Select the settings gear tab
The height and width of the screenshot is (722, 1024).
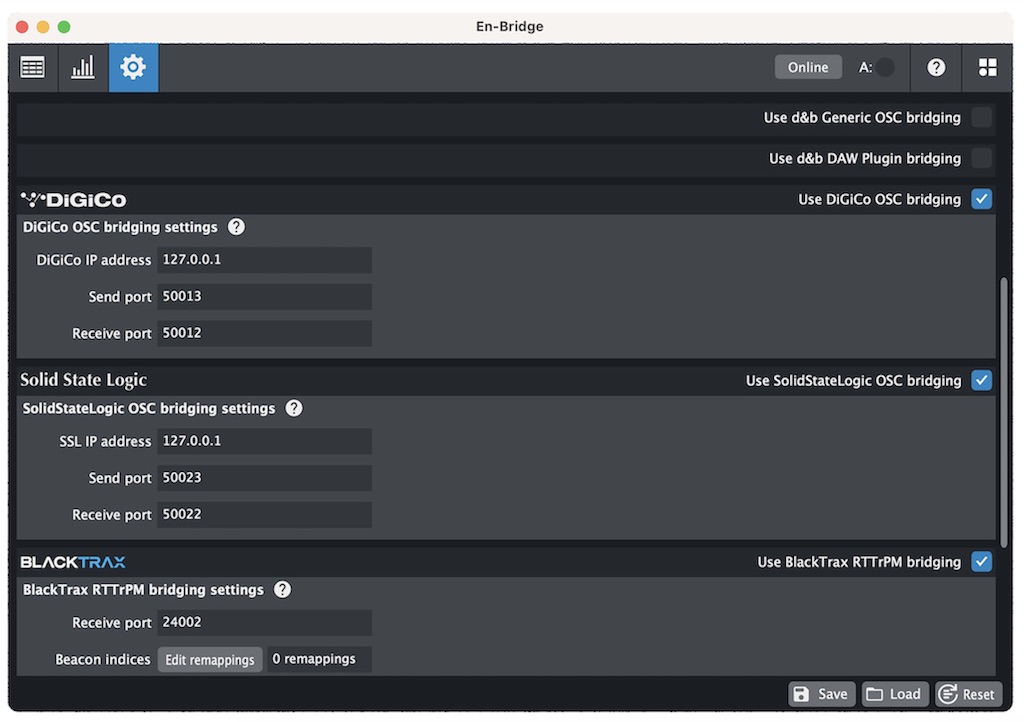(x=133, y=67)
